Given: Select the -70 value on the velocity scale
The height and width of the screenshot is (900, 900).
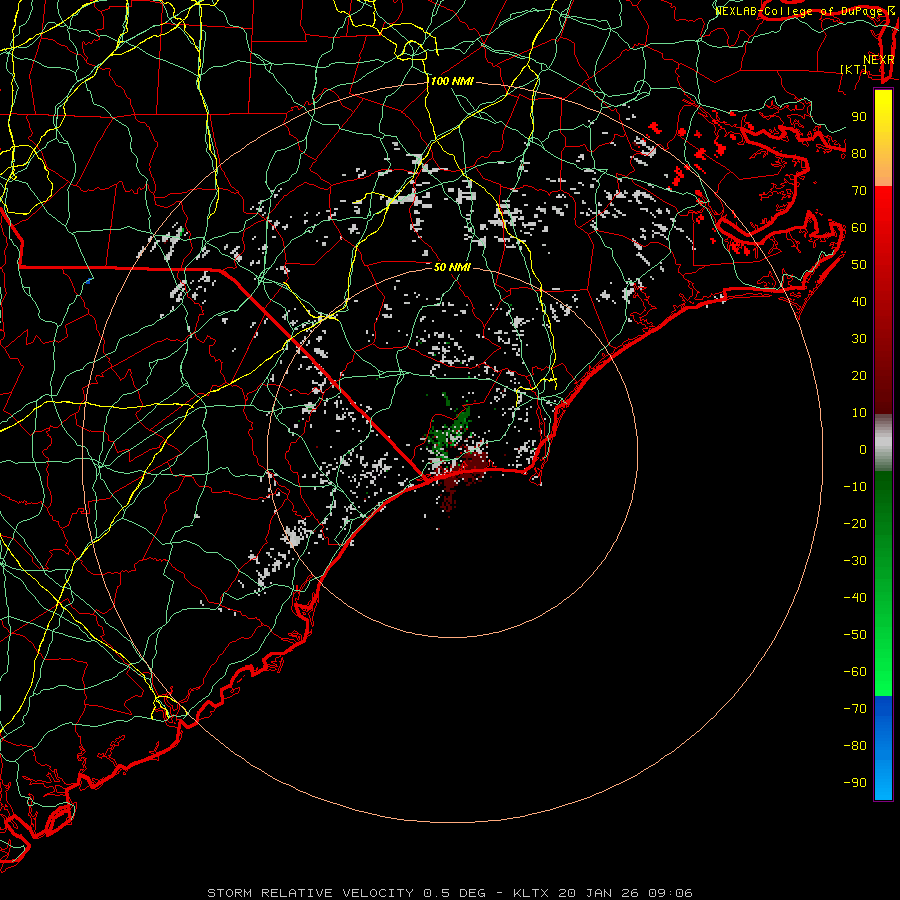Looking at the screenshot, I should point(855,709).
